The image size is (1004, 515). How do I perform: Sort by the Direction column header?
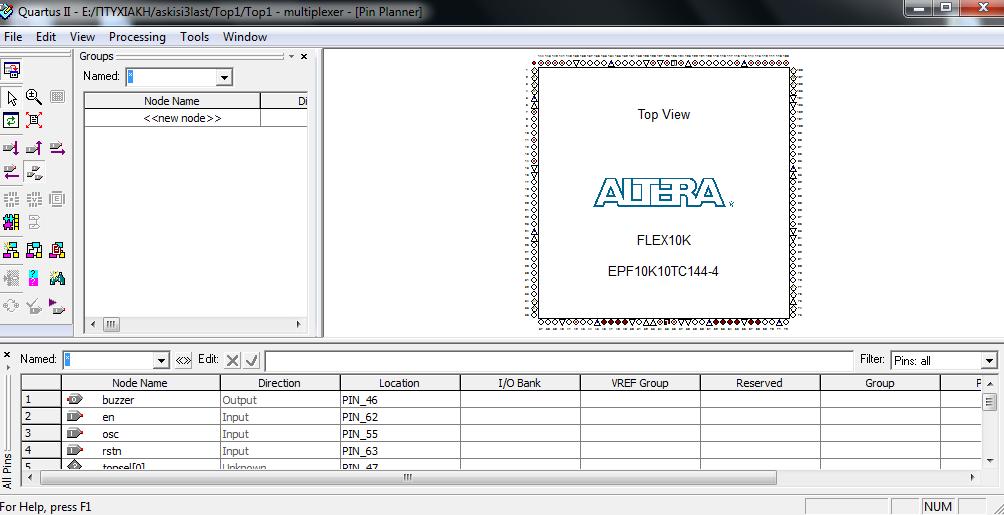pos(280,383)
